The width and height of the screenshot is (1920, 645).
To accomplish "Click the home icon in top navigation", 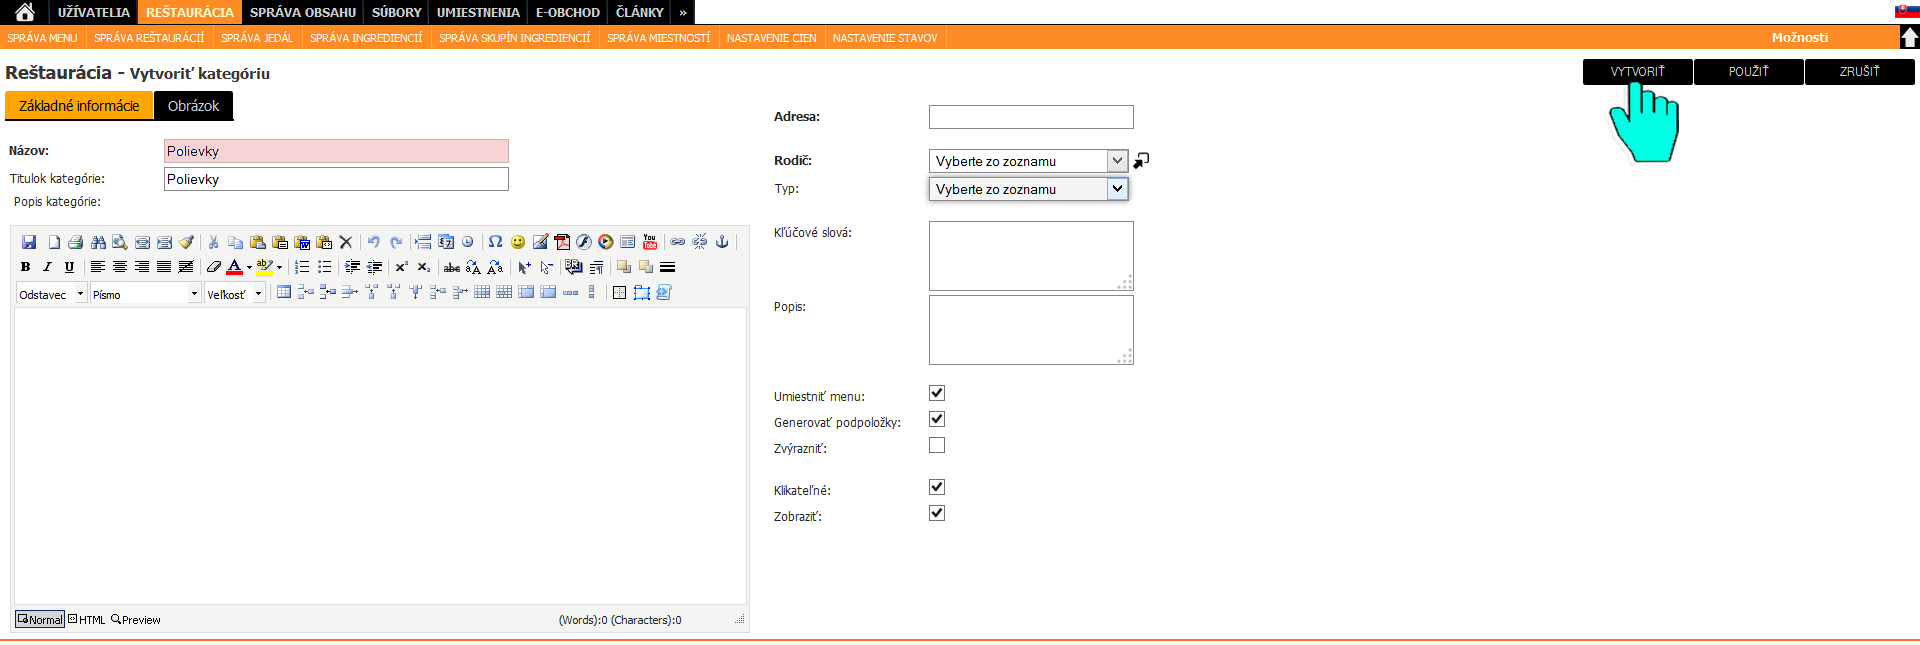I will click(x=25, y=12).
